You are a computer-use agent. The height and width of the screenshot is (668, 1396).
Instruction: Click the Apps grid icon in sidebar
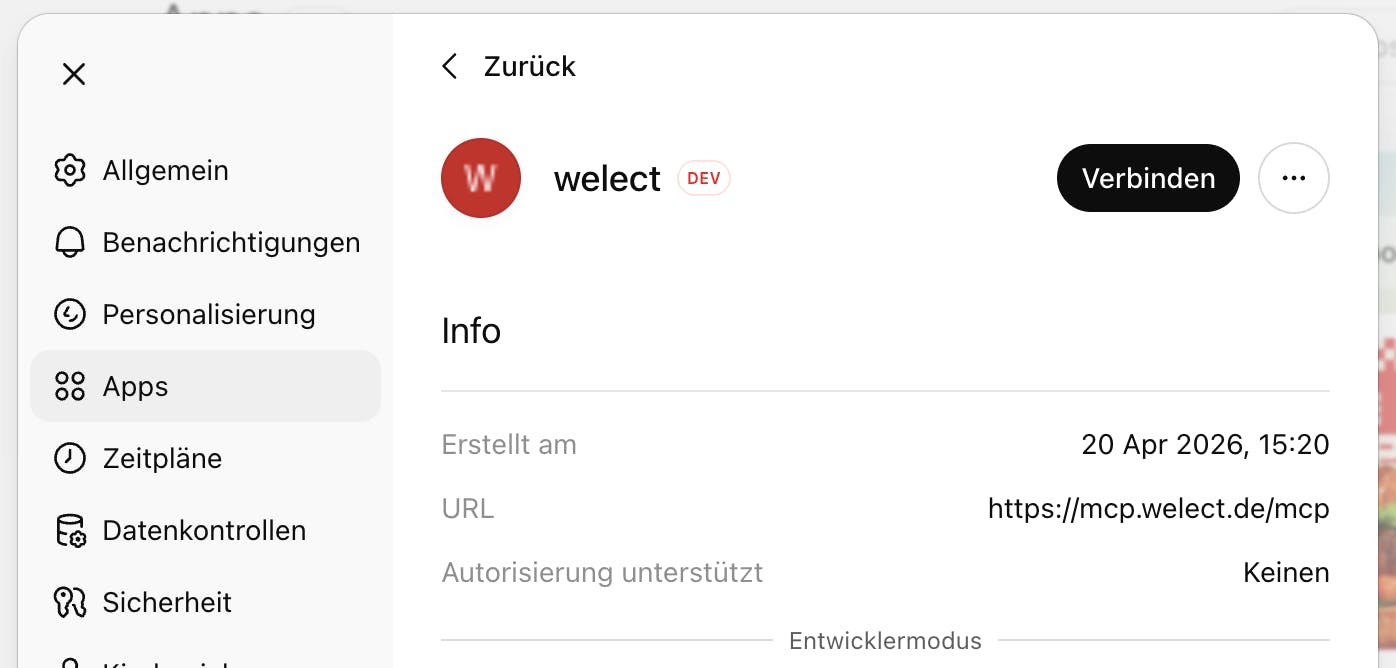pyautogui.click(x=70, y=386)
